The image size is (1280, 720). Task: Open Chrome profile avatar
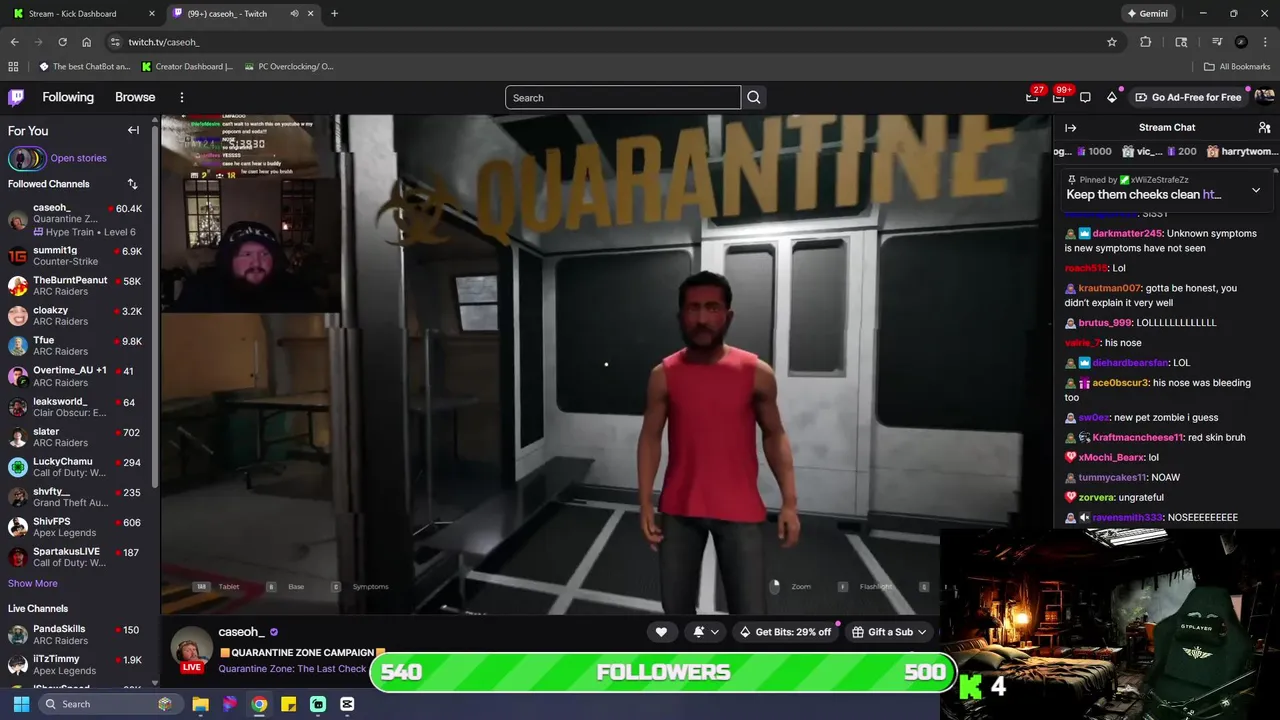click(1241, 42)
